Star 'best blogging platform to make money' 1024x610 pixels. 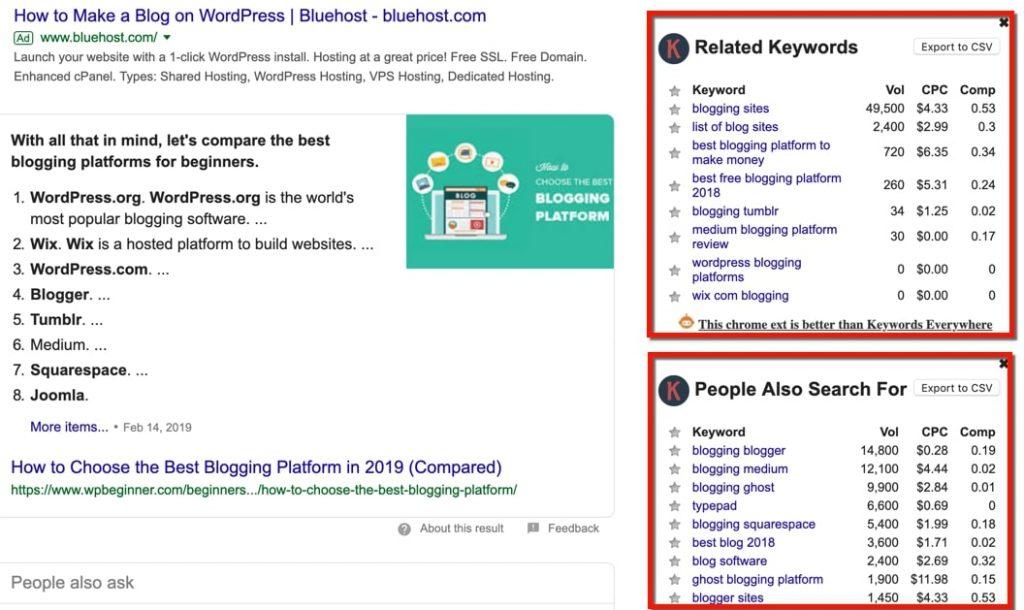pyautogui.click(x=675, y=153)
